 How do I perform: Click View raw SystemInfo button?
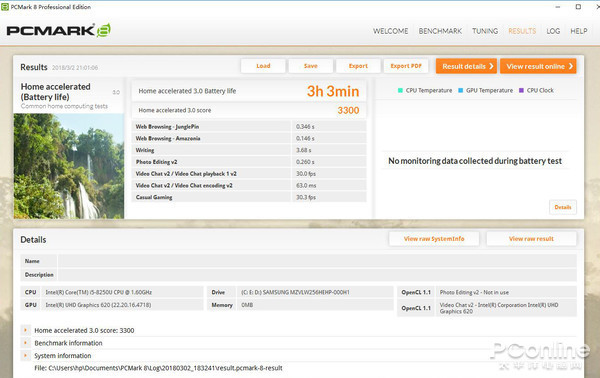[434, 239]
